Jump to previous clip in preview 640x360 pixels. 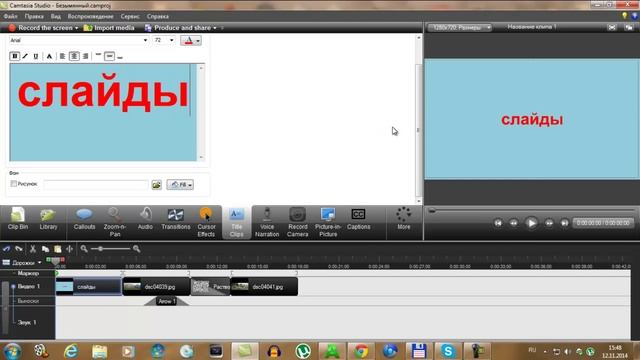click(498, 223)
